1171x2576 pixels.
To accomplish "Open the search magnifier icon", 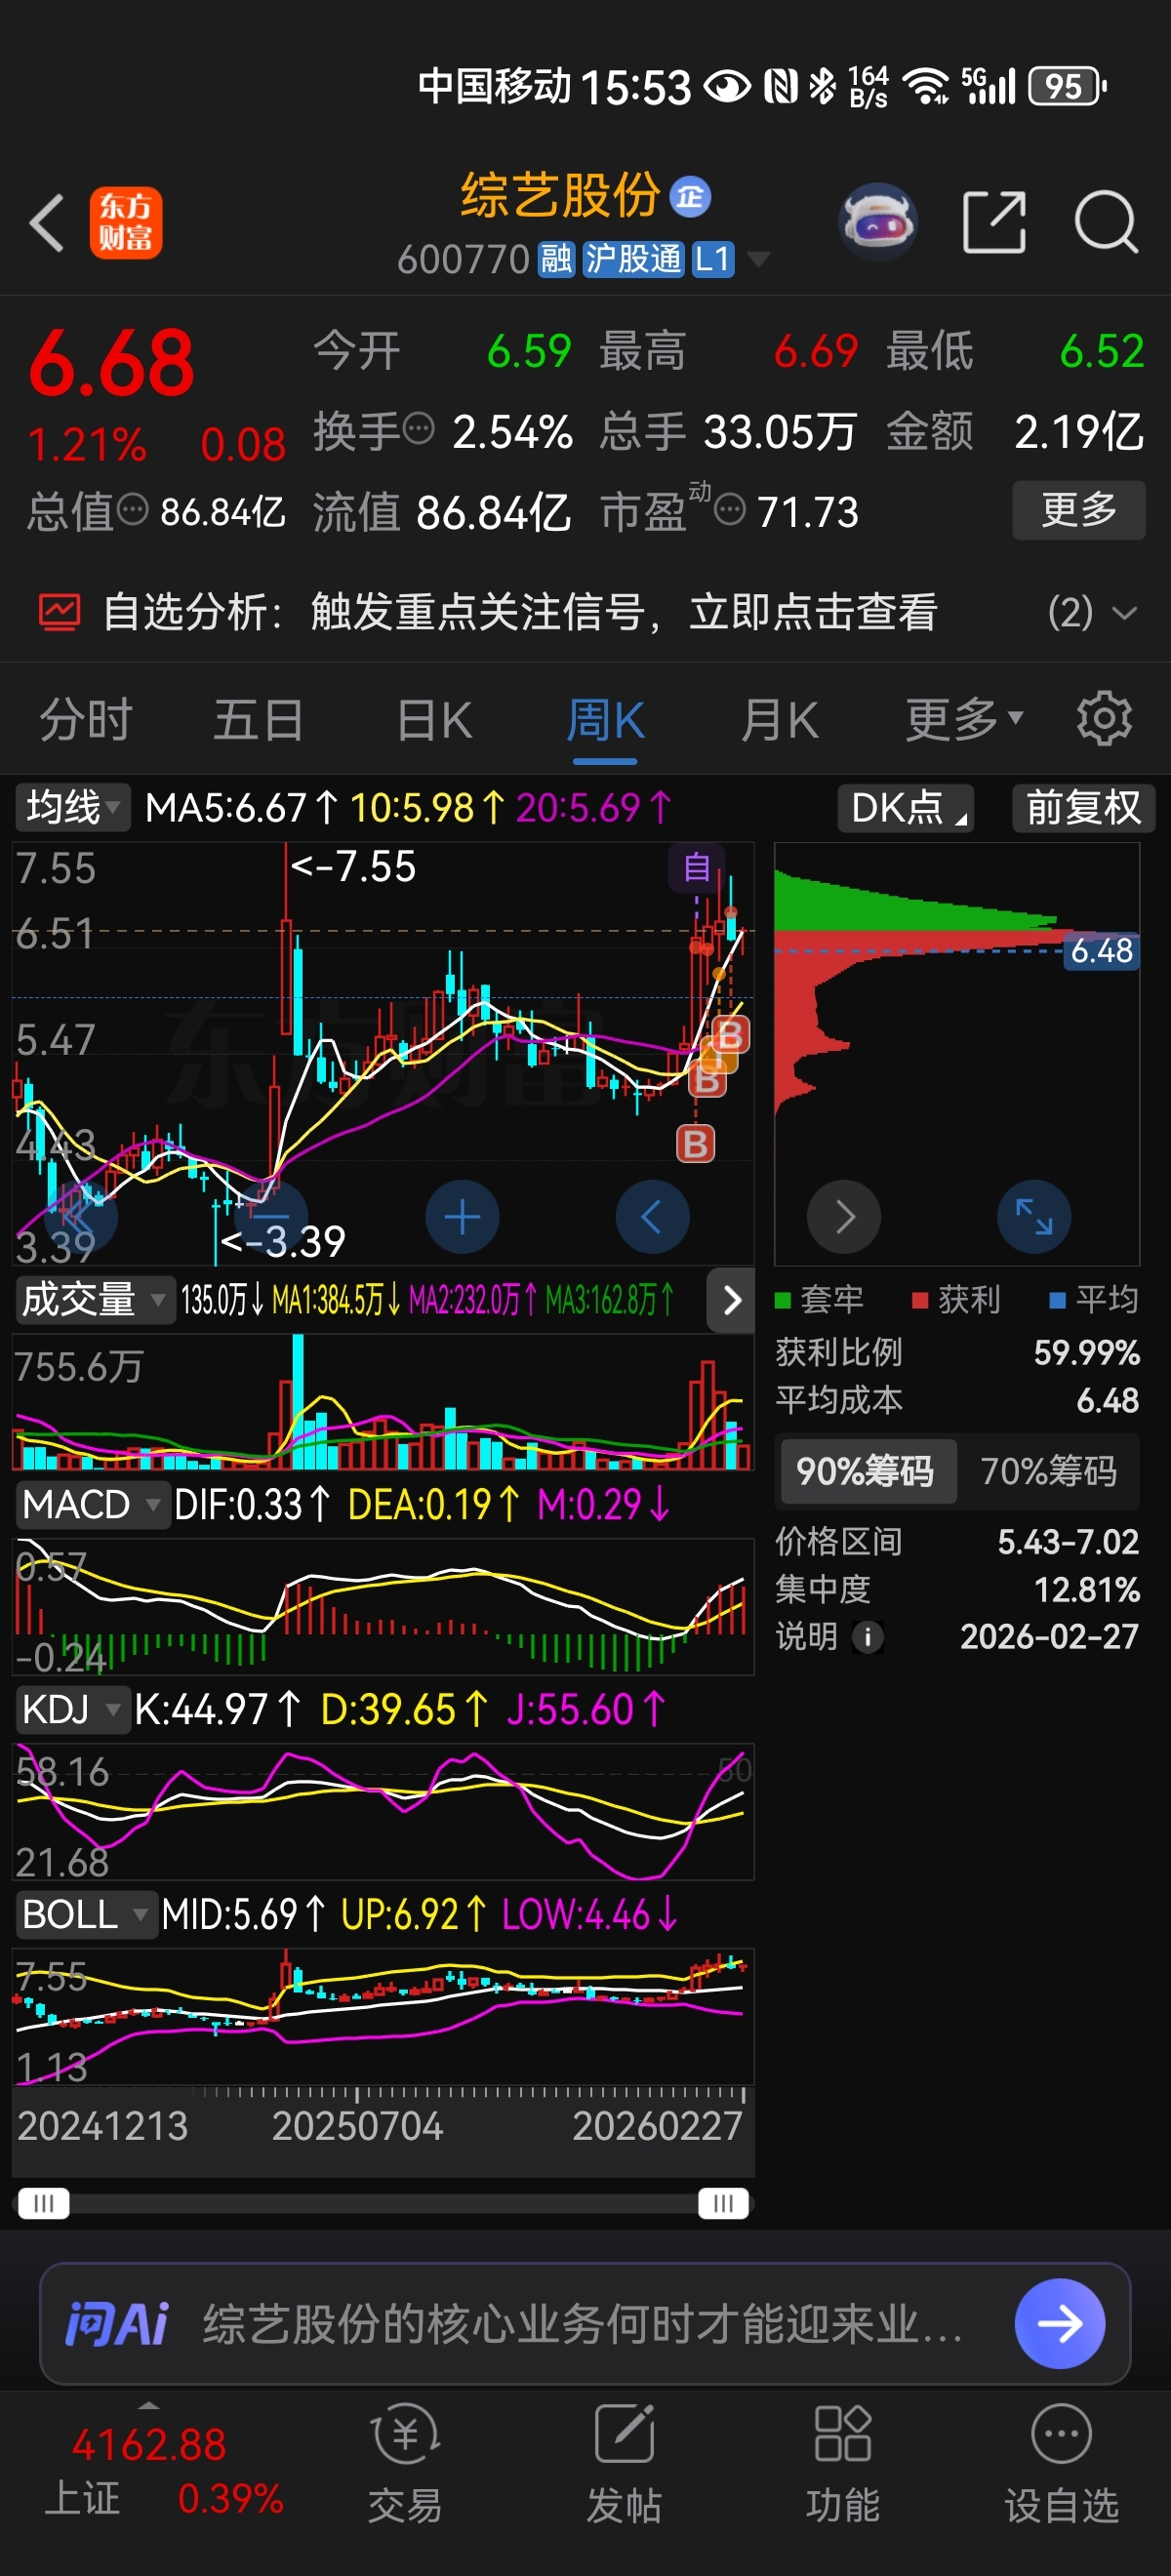I will (1105, 221).
